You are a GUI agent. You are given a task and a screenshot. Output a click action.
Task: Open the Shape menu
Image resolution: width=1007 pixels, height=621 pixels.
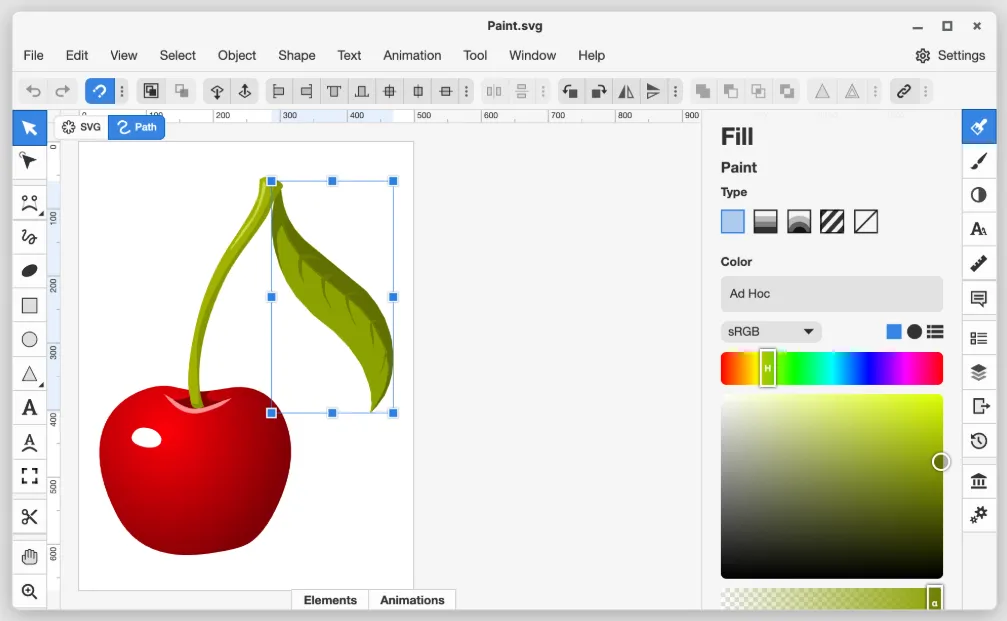[x=297, y=55]
